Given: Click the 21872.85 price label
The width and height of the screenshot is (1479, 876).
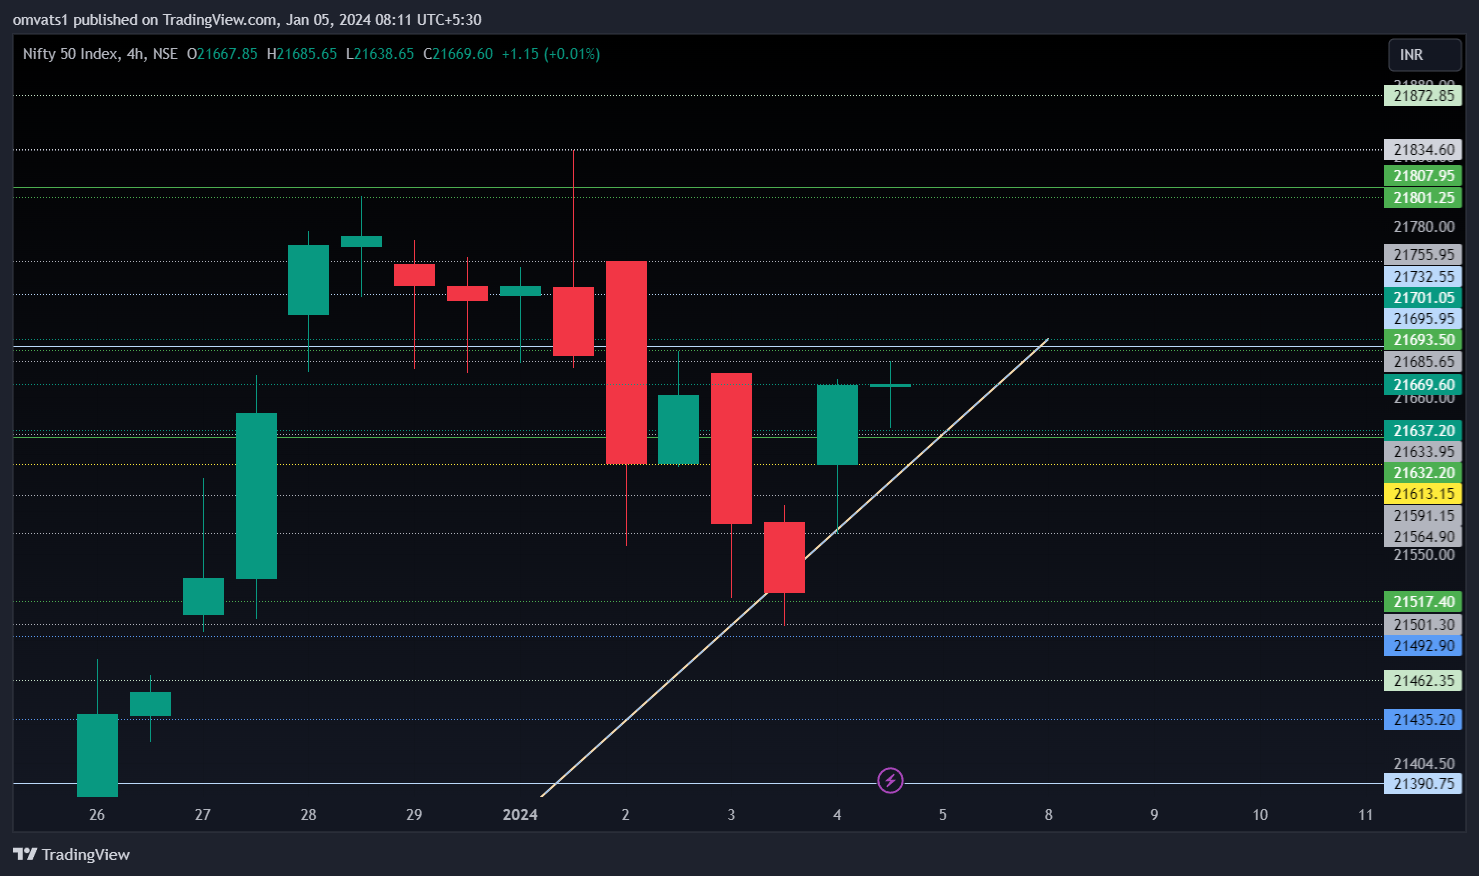Looking at the screenshot, I should click(x=1423, y=96).
